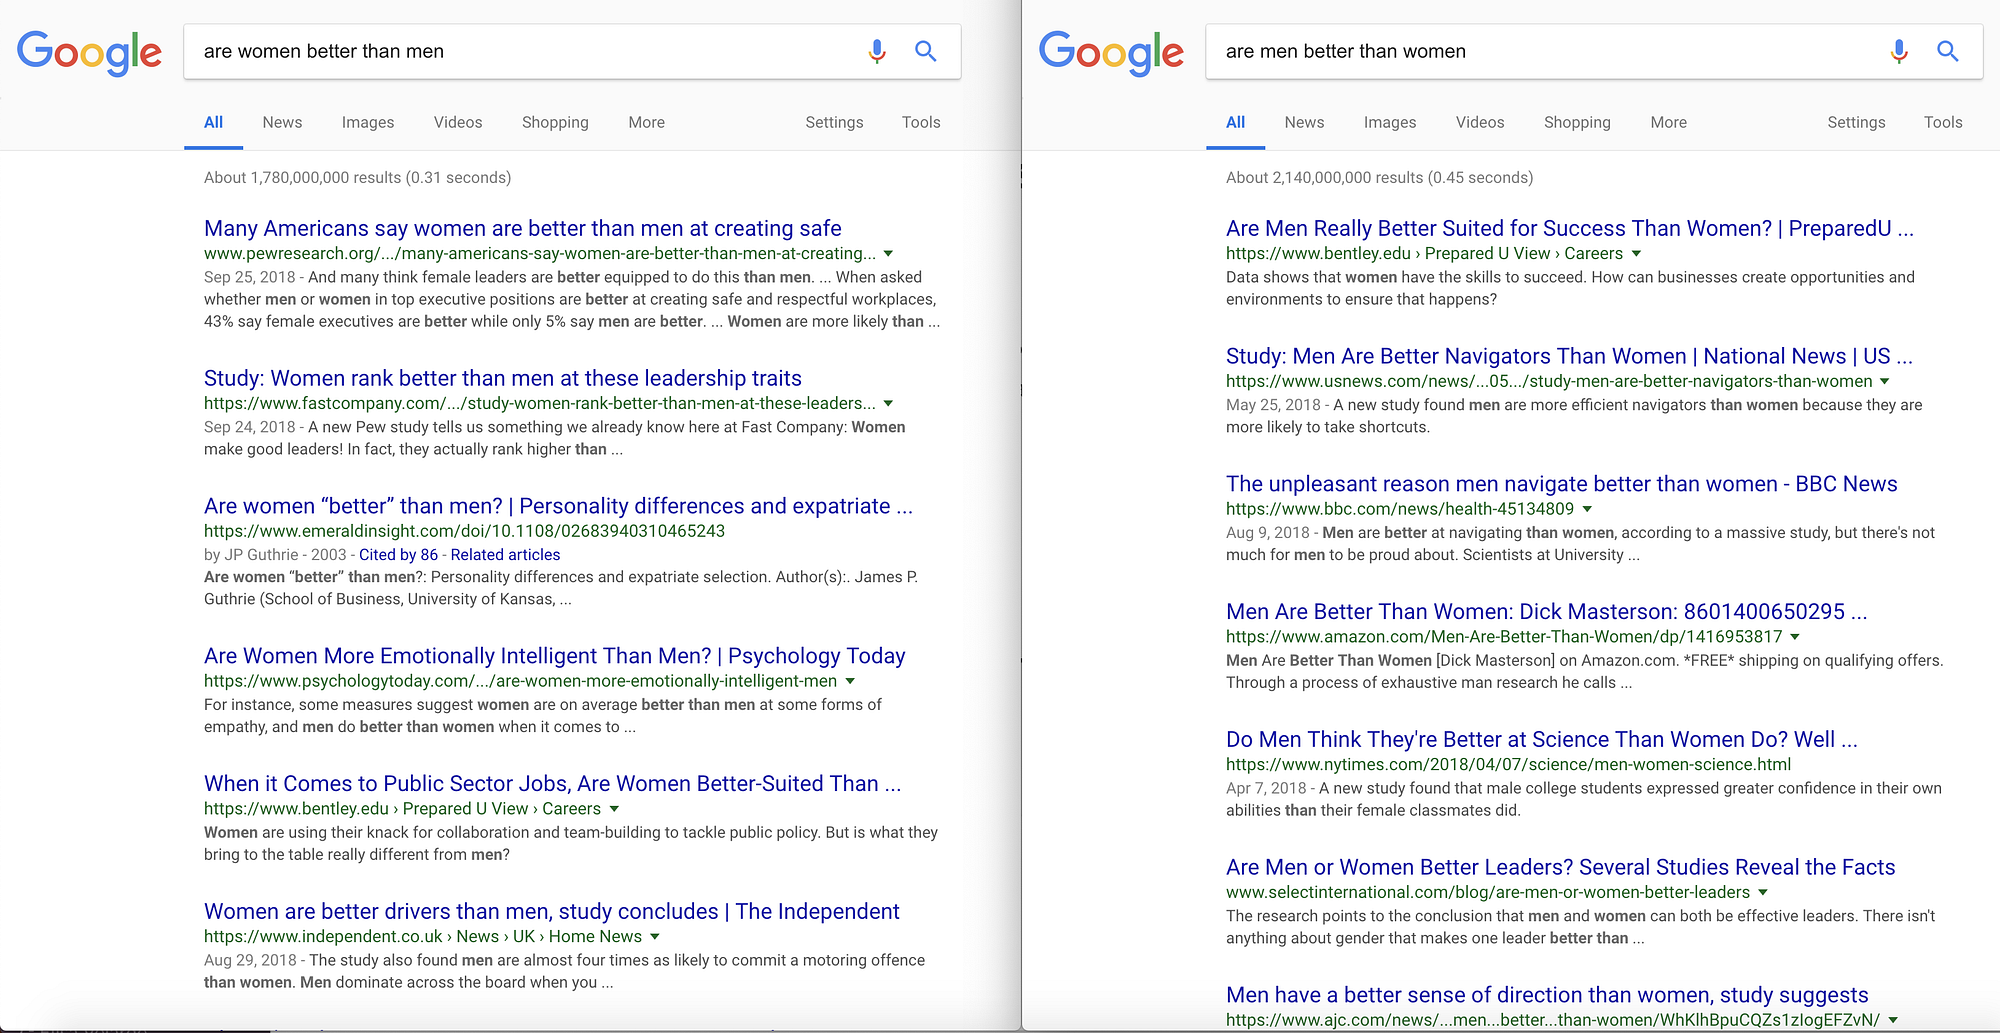Open the News tab in the 'are women better than men' search

click(x=282, y=122)
